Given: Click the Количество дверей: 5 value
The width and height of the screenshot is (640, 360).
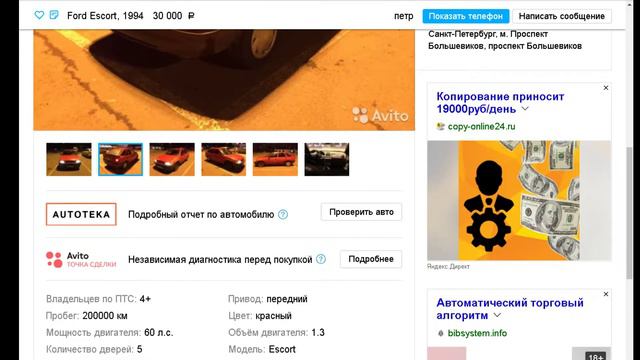Looking at the screenshot, I should [140, 349].
